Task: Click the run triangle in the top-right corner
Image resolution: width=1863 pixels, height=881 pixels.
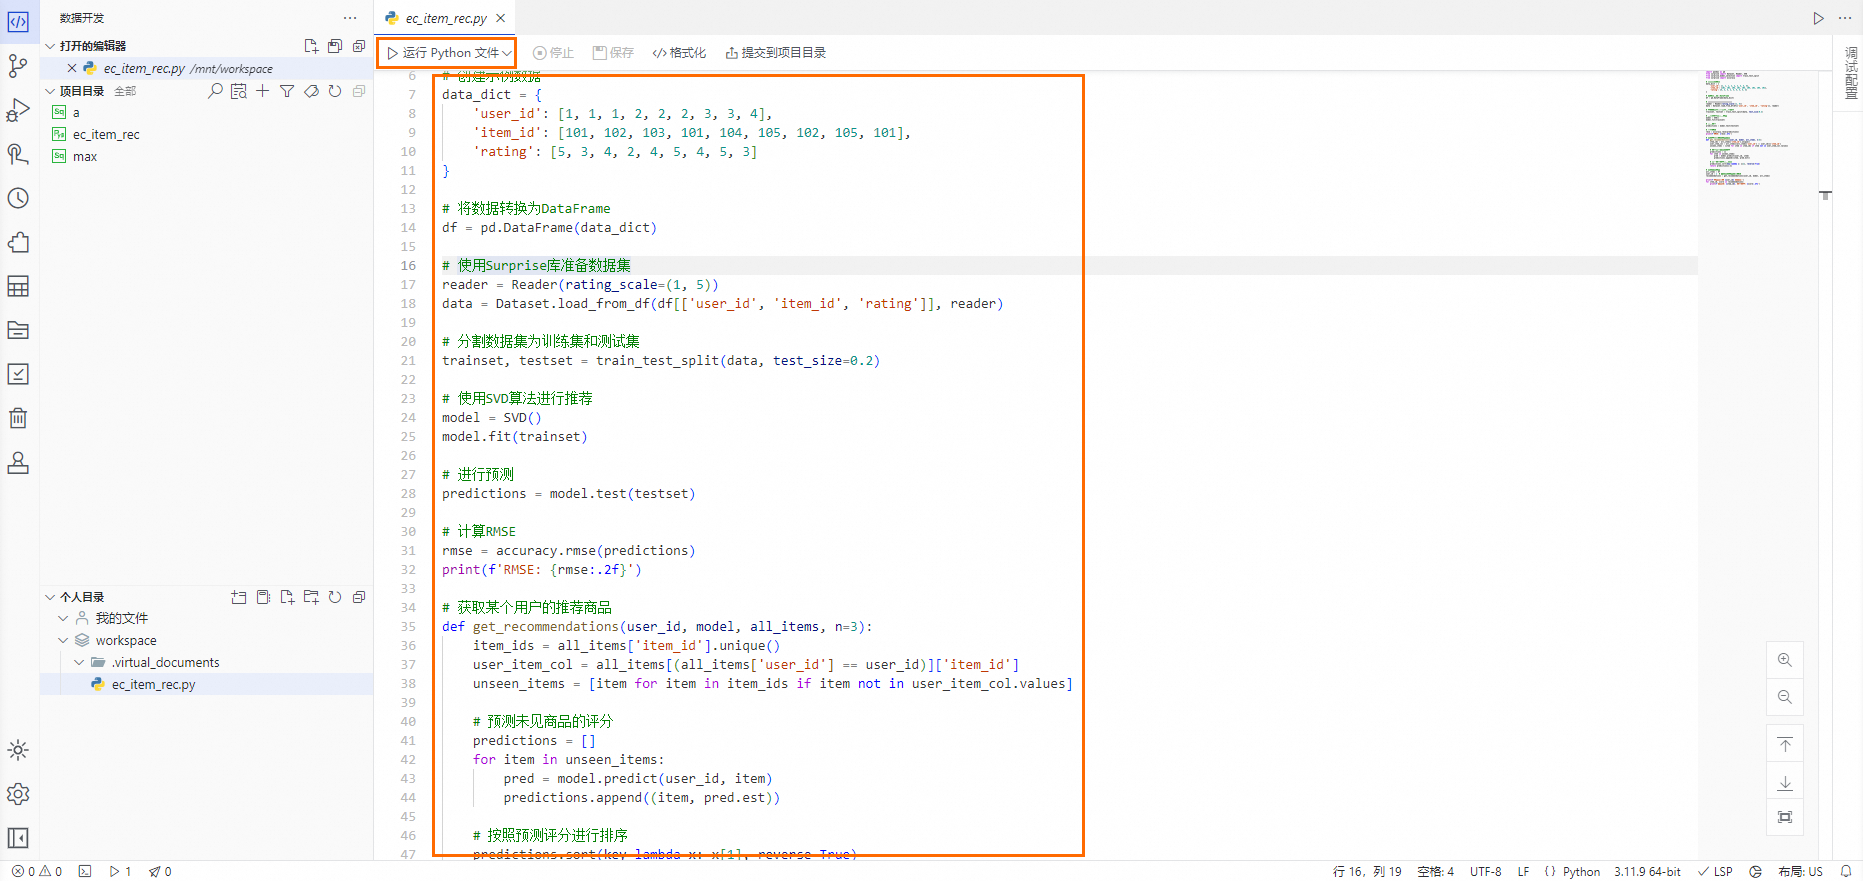Action: pos(1818,18)
